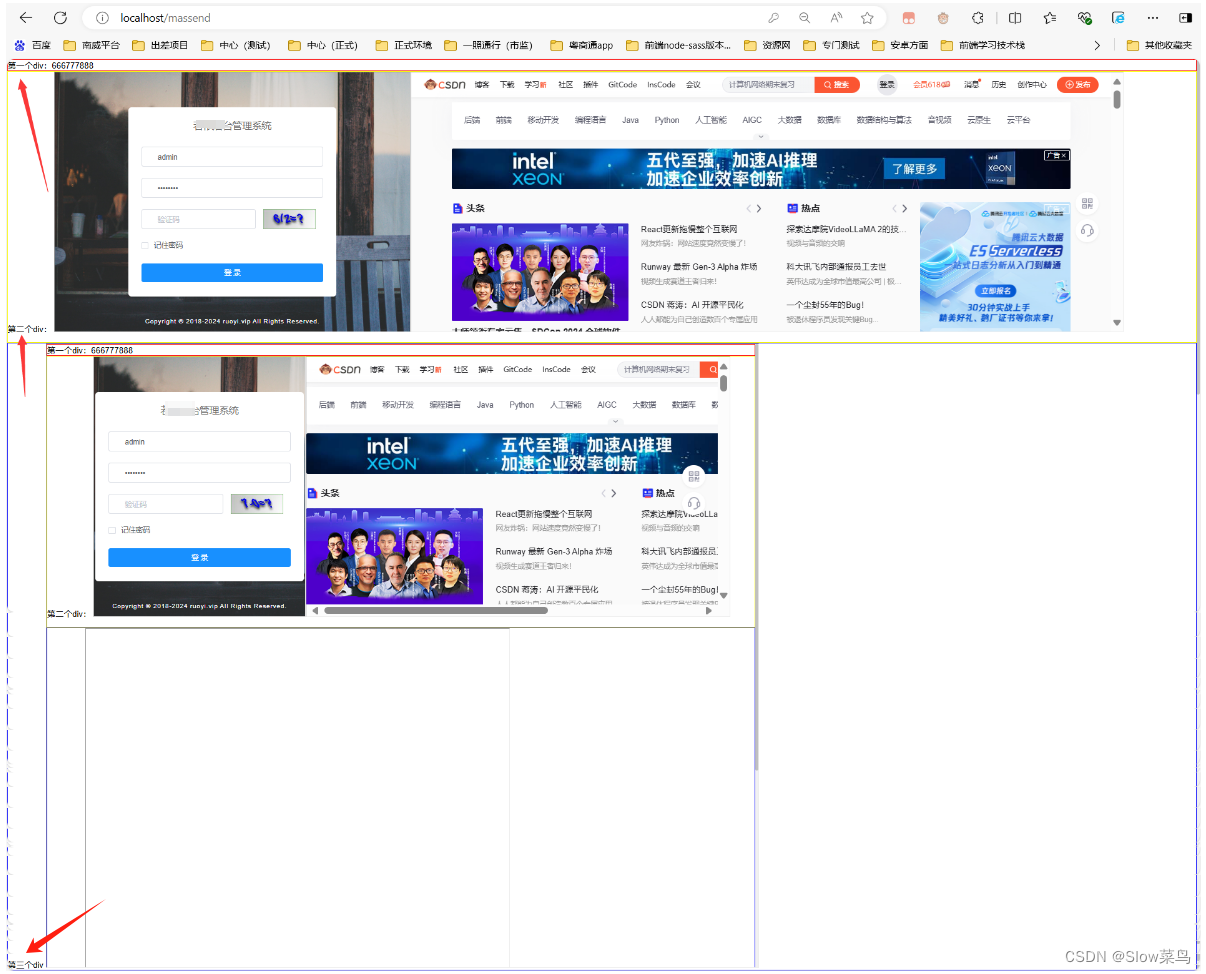This screenshot has height=974, width=1206.
Task: Start read aloud from the address bar
Action: tap(836, 18)
